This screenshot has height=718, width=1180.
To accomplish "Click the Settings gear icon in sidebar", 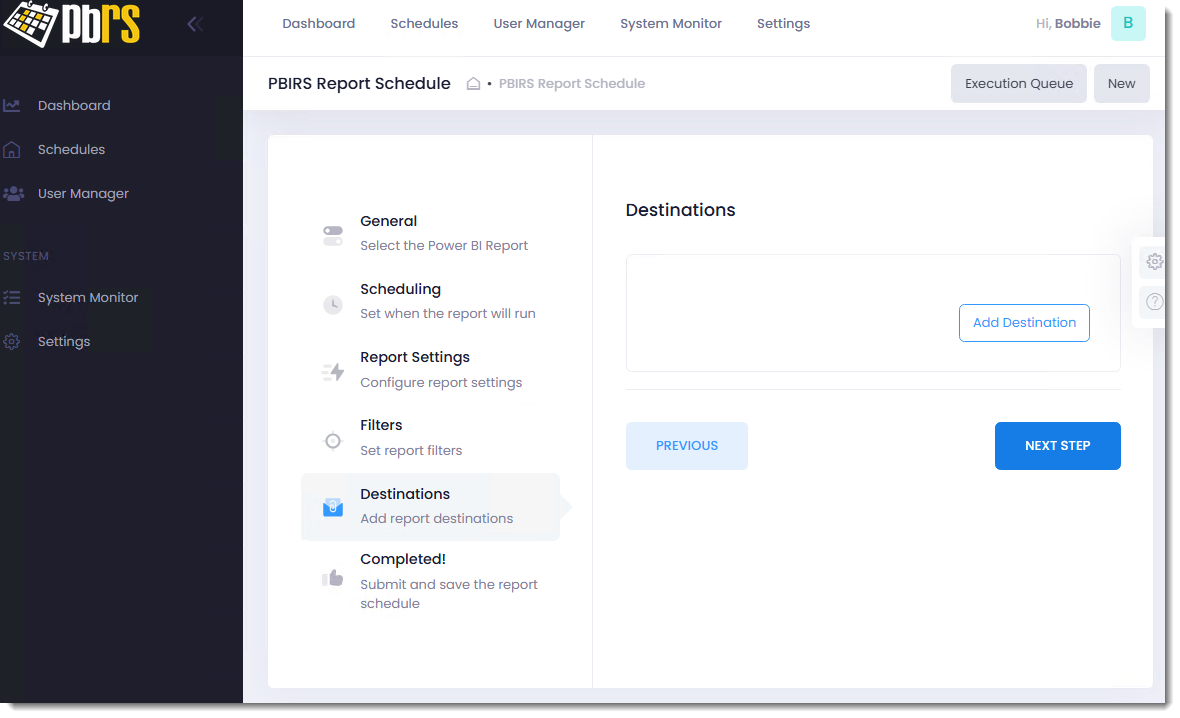I will click(12, 341).
